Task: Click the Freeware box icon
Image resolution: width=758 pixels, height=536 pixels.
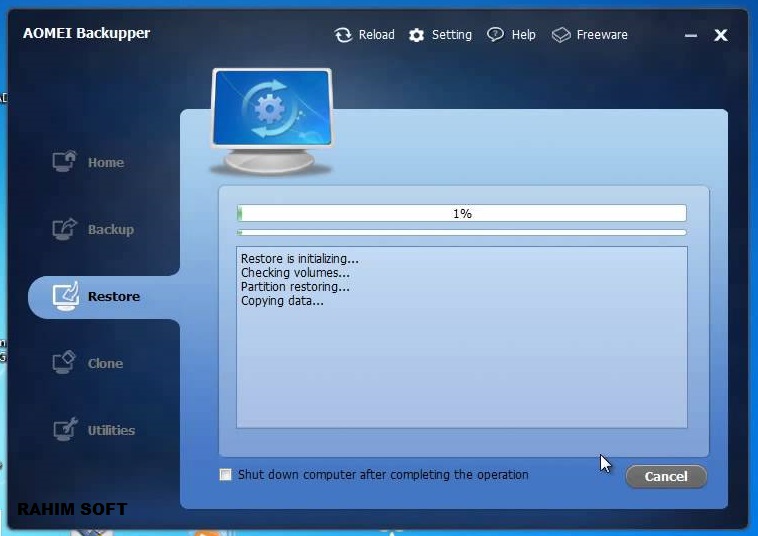Action: (561, 35)
